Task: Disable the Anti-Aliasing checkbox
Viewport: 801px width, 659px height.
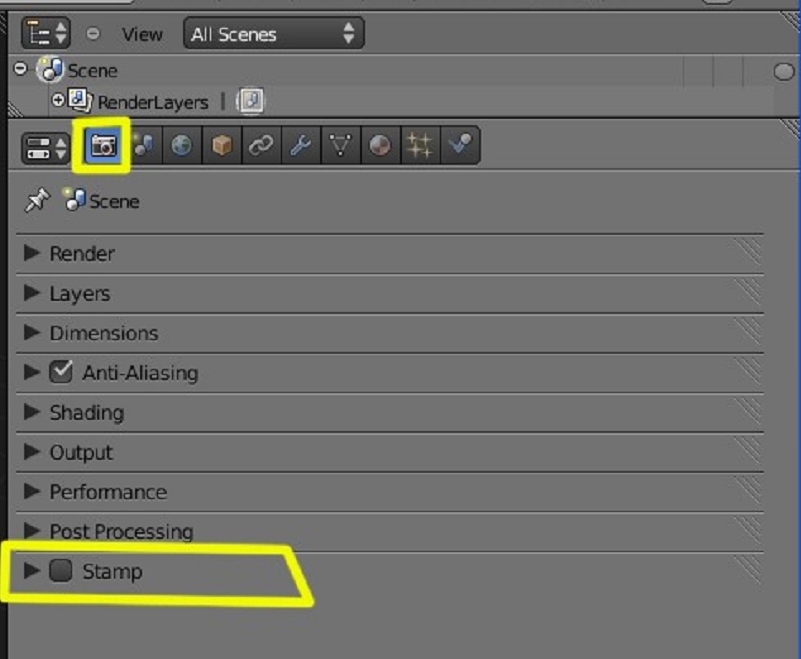Action: click(61, 372)
